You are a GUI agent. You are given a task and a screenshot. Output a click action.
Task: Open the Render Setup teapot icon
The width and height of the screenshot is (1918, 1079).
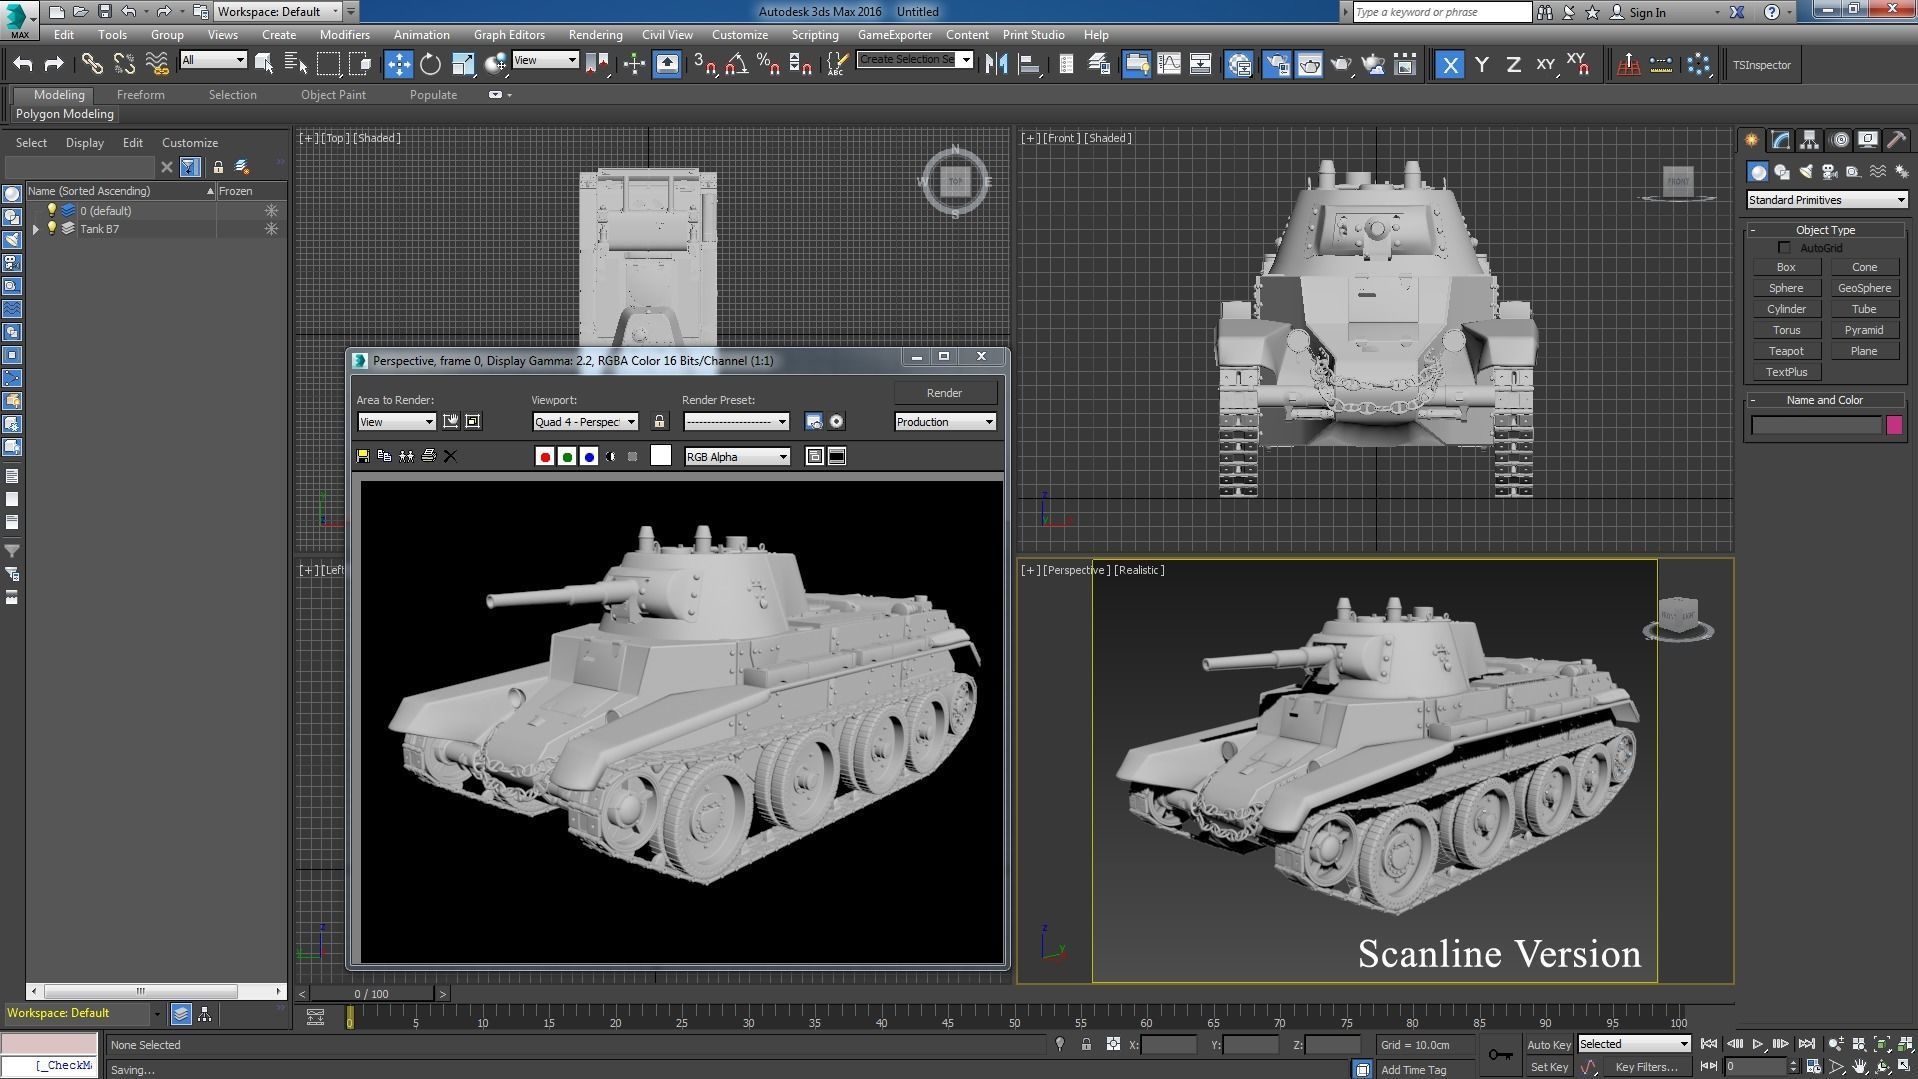coord(1277,65)
